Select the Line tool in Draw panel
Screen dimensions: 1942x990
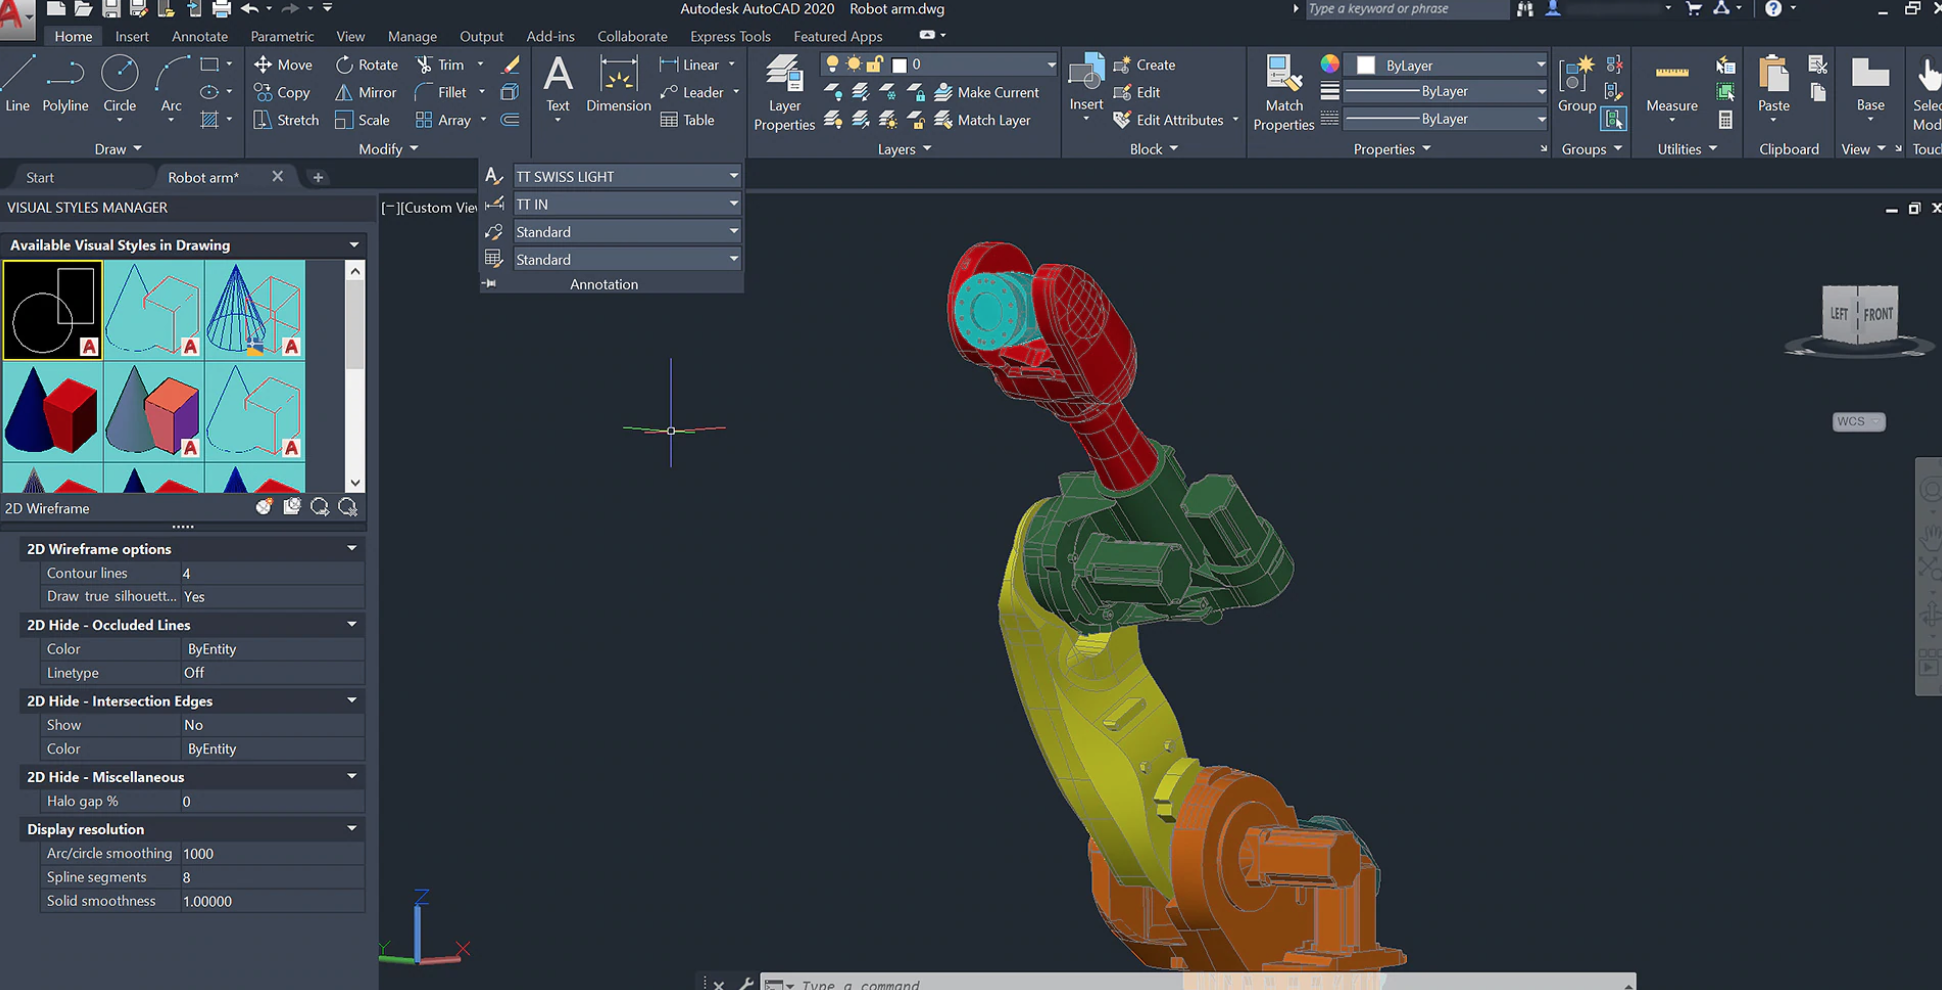pos(18,80)
